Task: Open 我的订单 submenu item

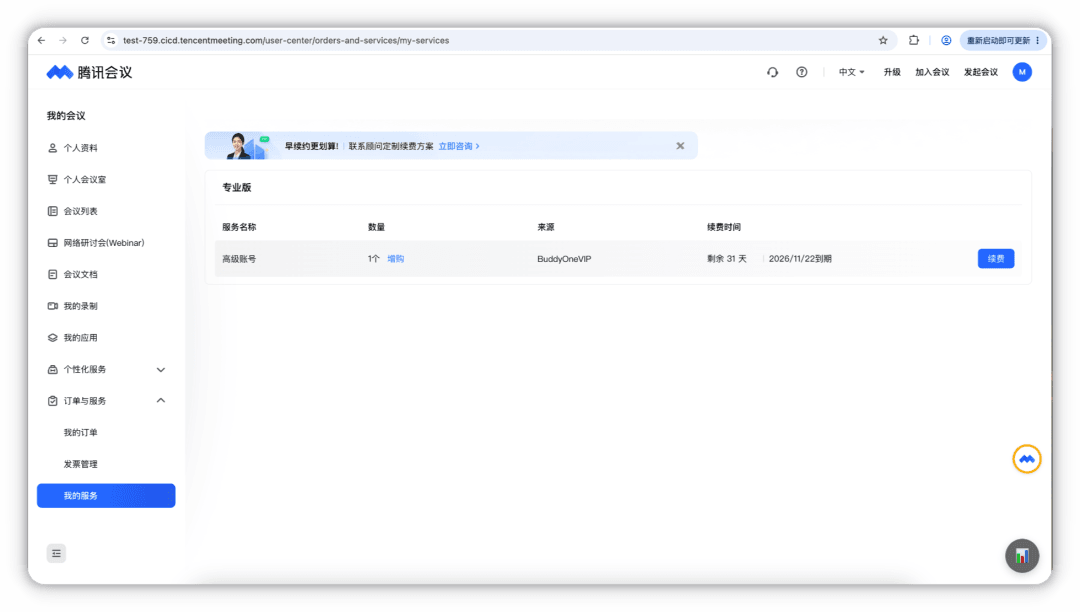Action: point(106,432)
